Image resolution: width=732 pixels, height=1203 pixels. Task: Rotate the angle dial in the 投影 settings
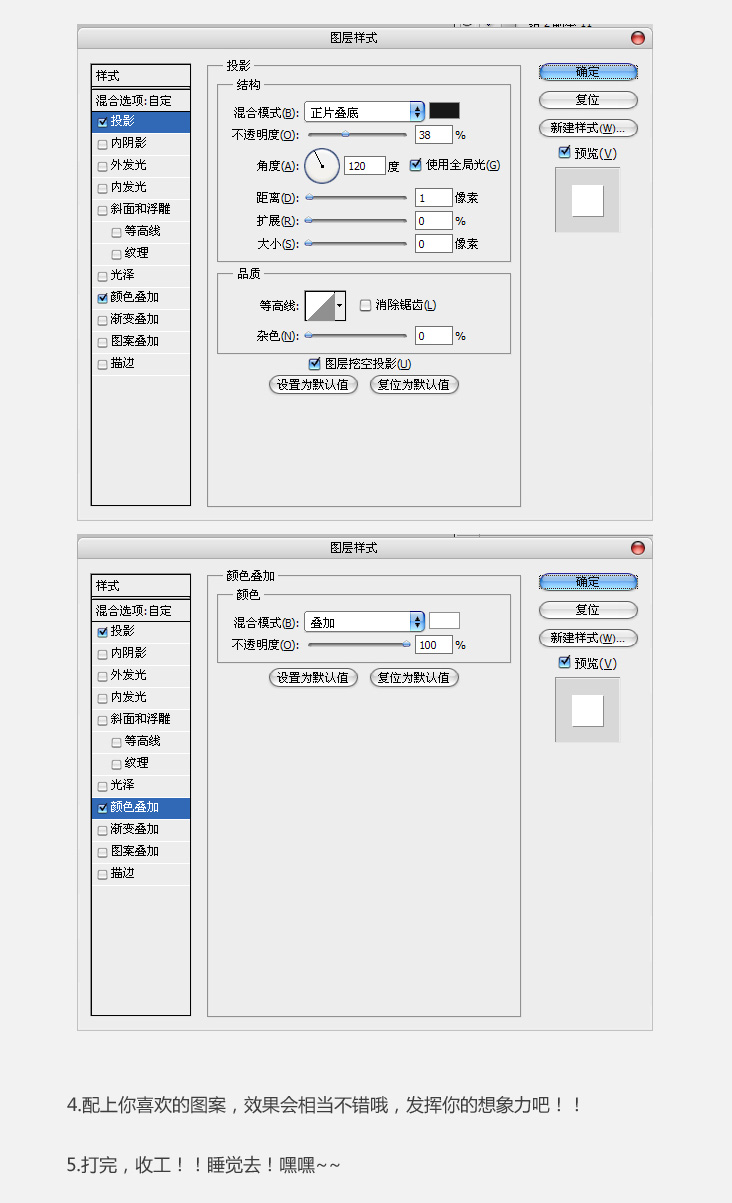click(322, 165)
